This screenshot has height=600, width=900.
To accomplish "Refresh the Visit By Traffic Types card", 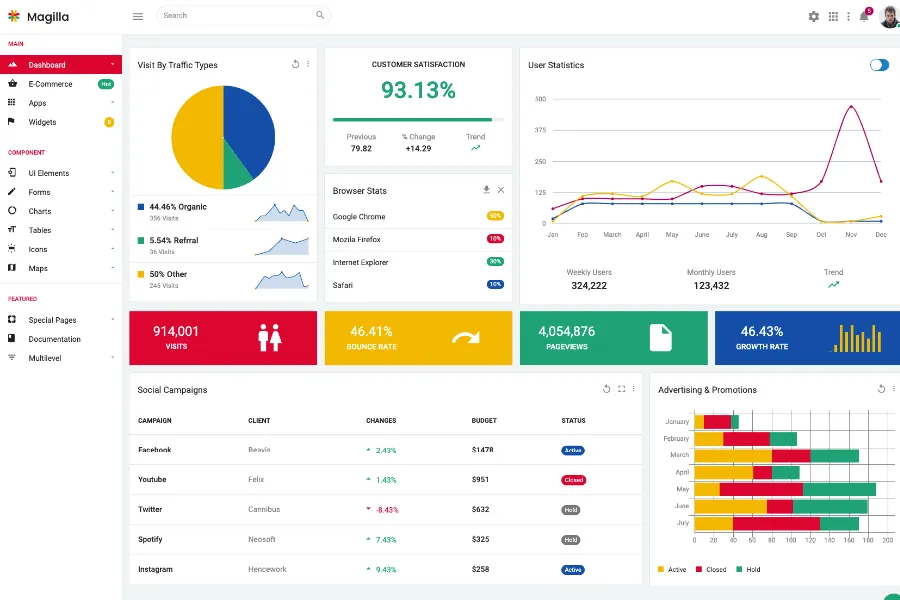I will click(x=295, y=64).
